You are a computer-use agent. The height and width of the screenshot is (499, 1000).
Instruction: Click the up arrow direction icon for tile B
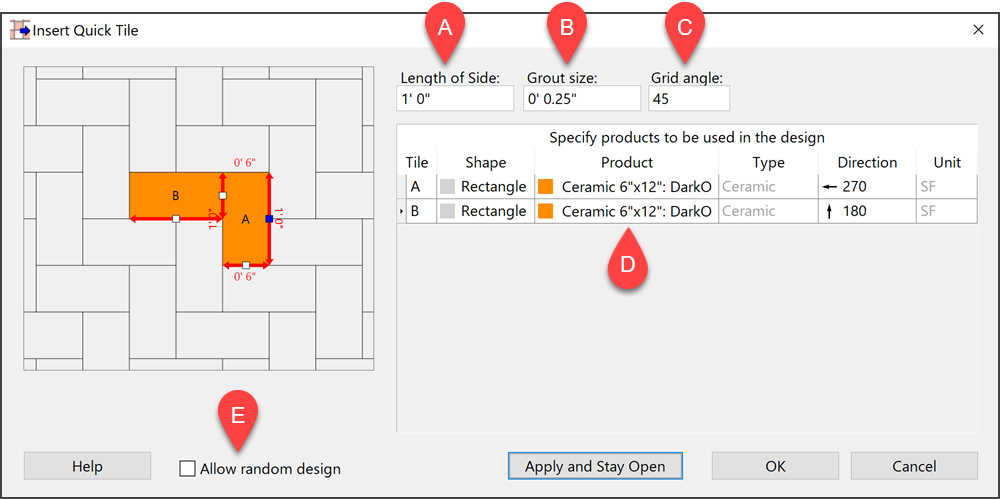pos(829,212)
